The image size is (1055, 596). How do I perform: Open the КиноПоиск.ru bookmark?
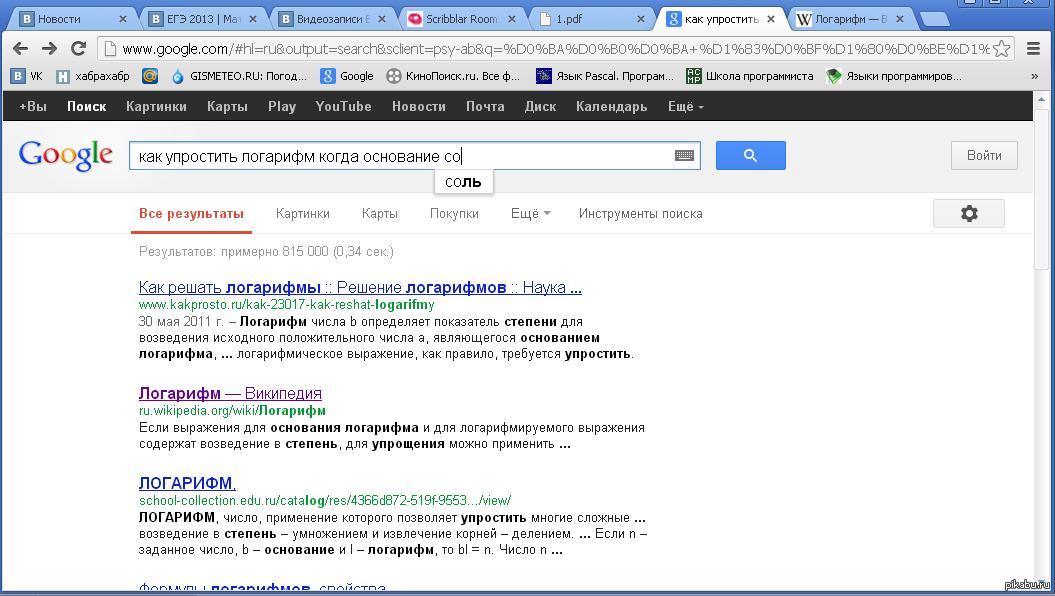[x=453, y=76]
